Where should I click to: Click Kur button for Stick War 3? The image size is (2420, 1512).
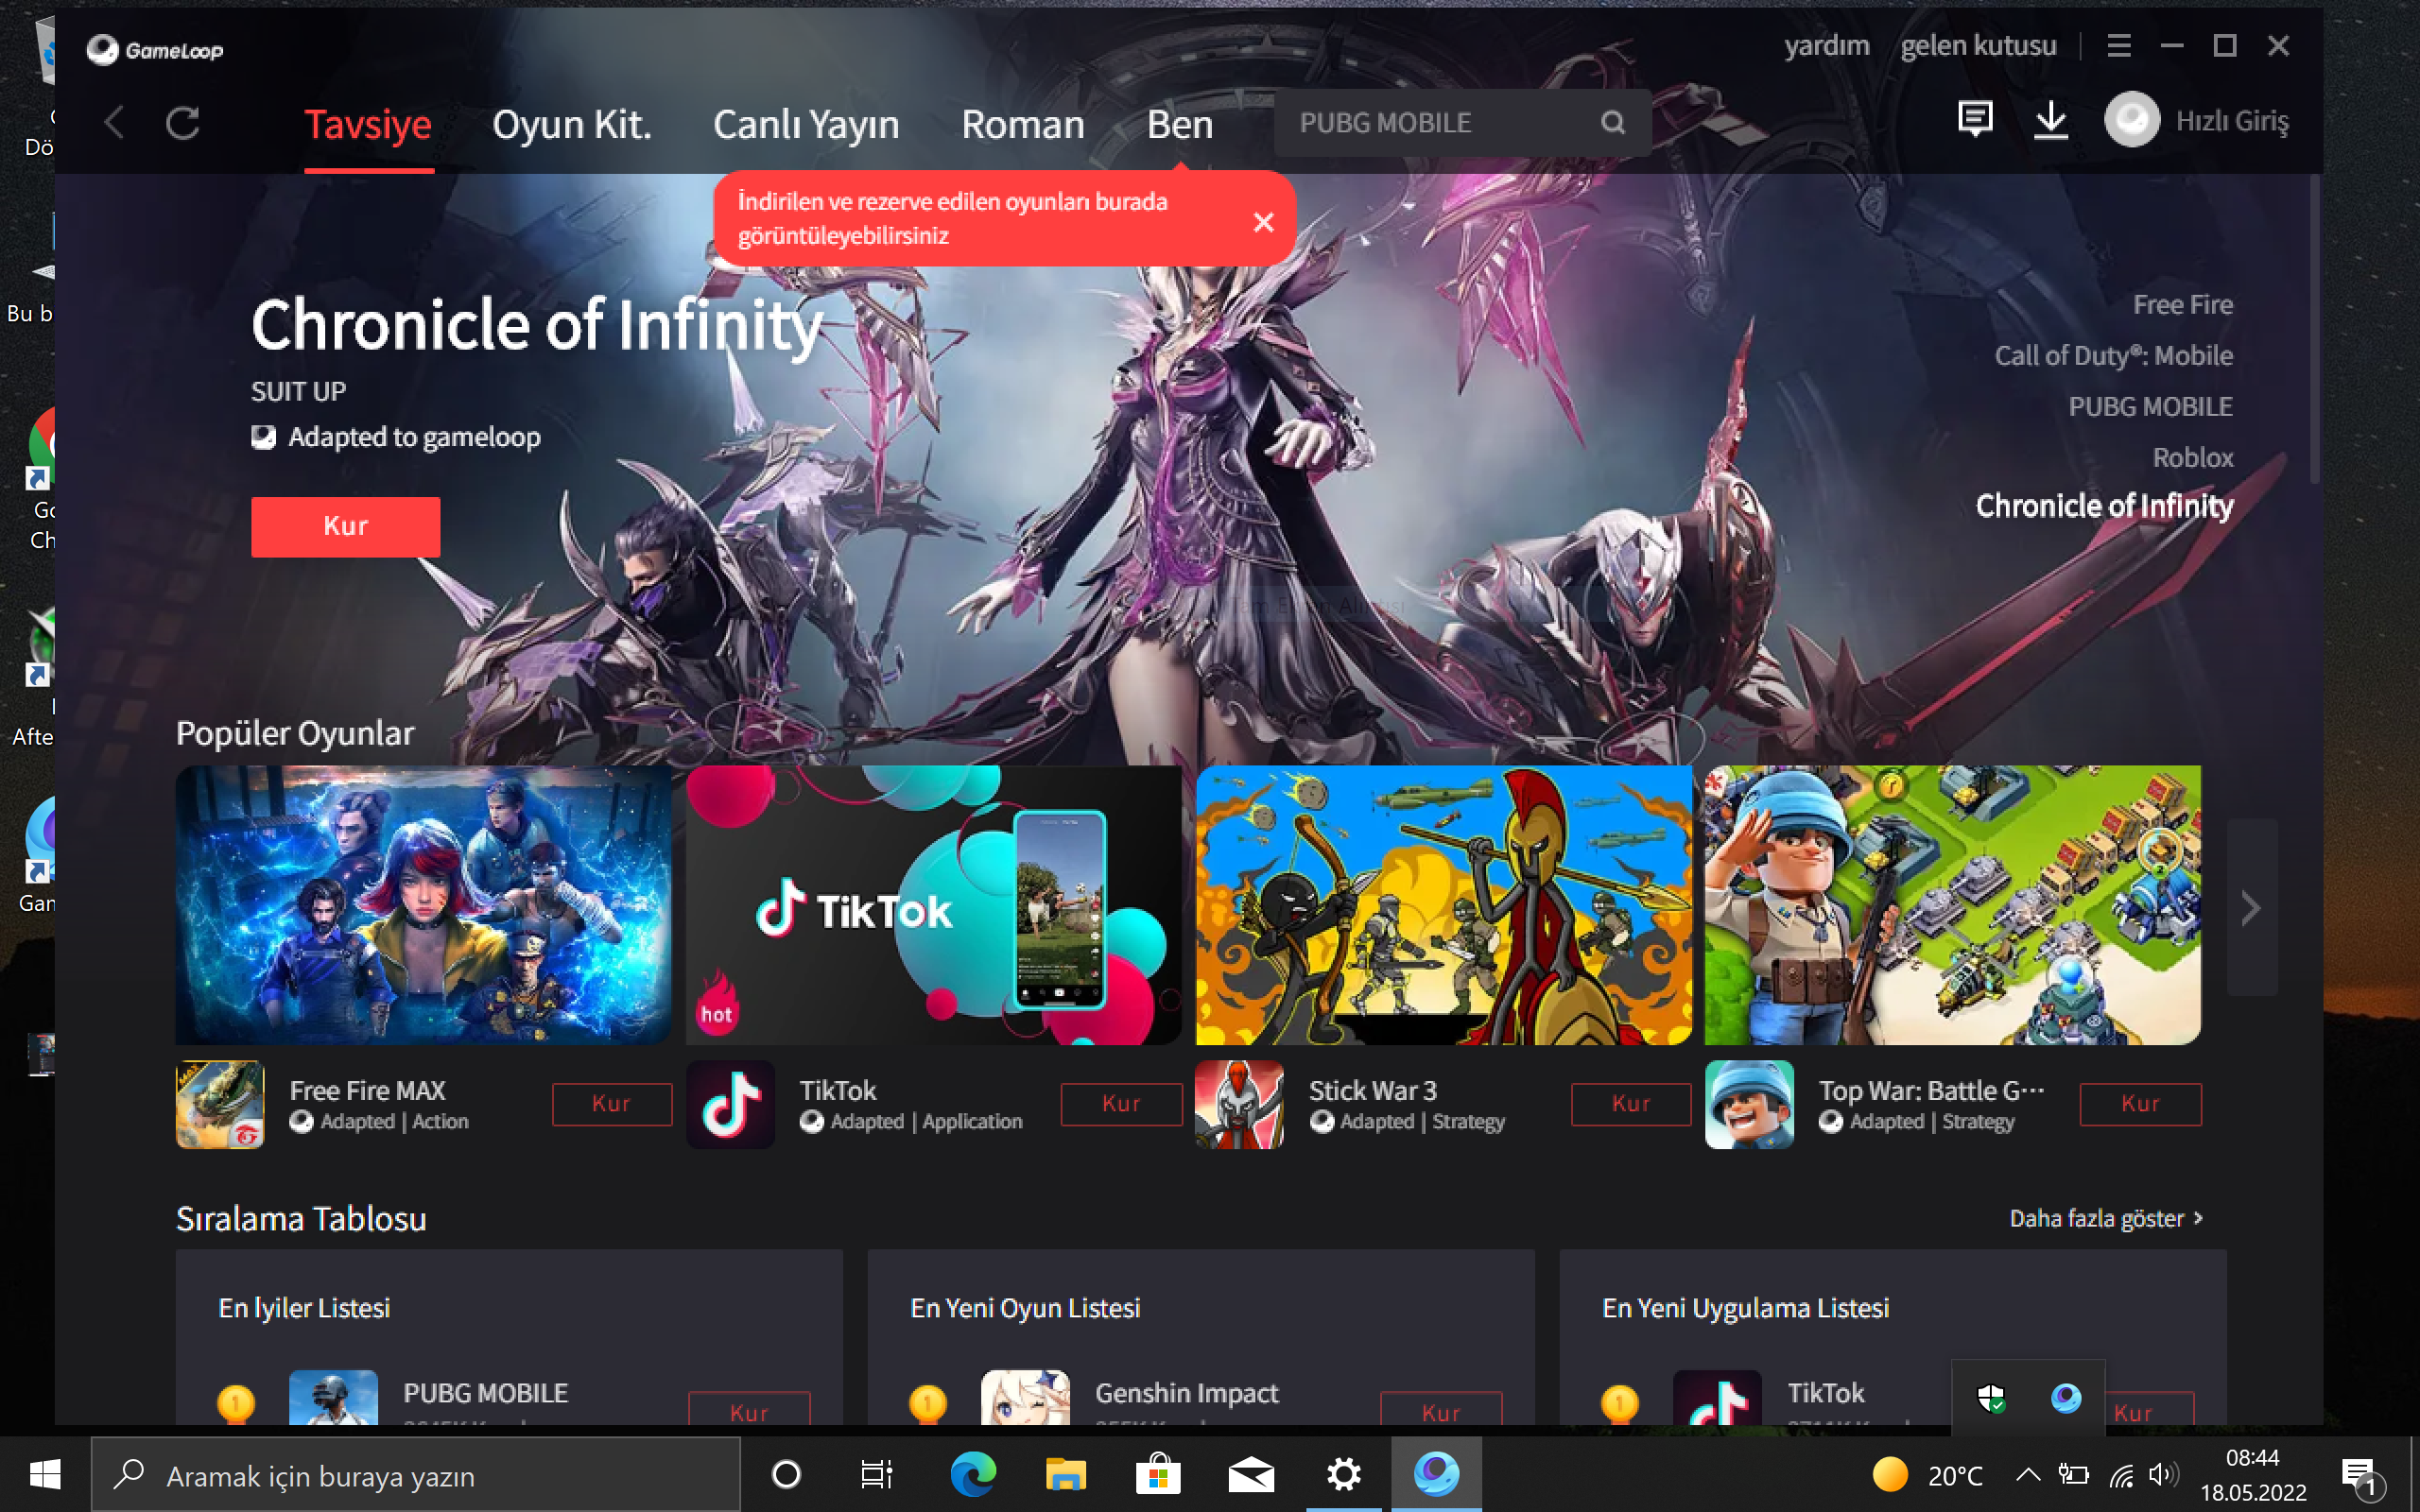[x=1630, y=1104]
